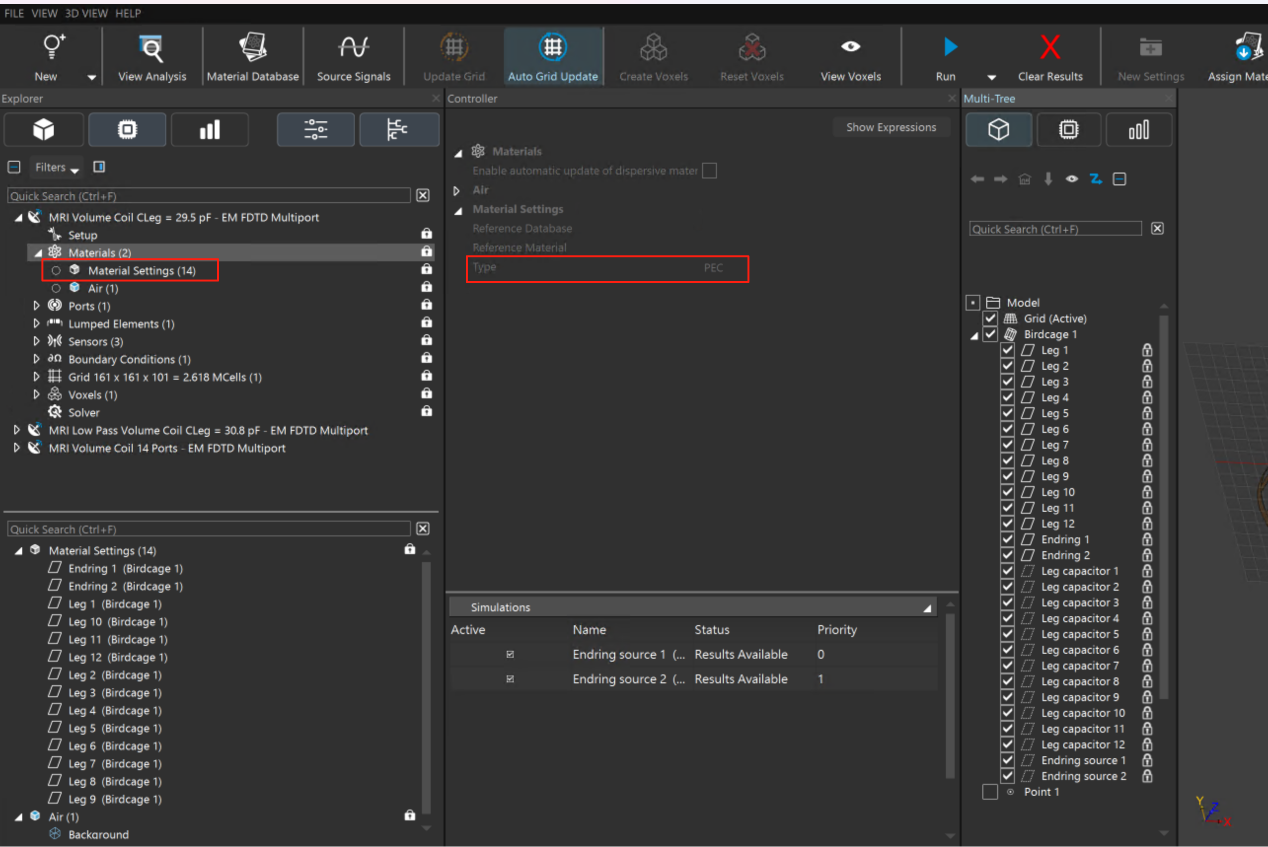Open Source Signals tool
Image resolution: width=1268 pixels, height=847 pixels.
353,48
